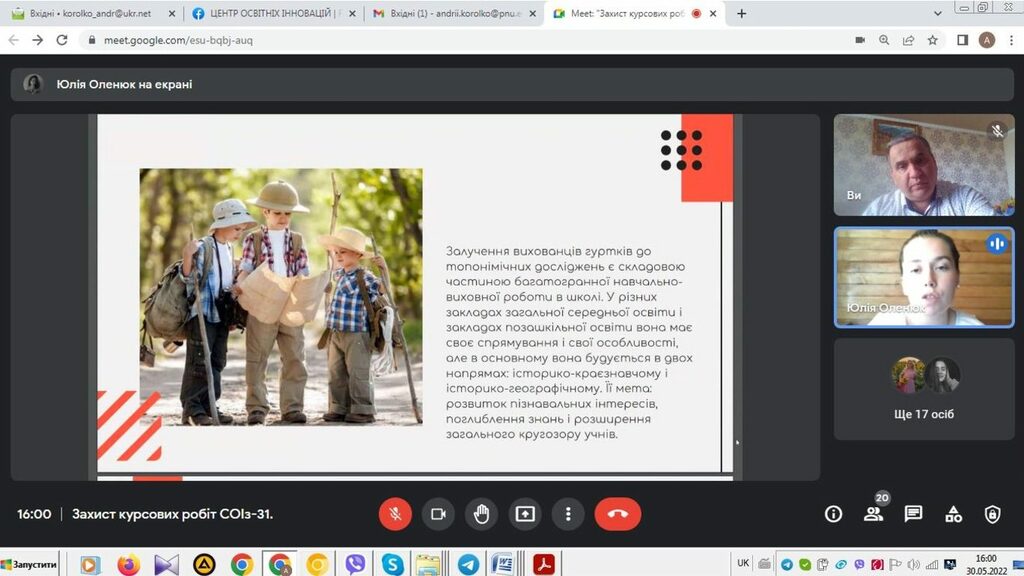Open the chat panel

[913, 514]
